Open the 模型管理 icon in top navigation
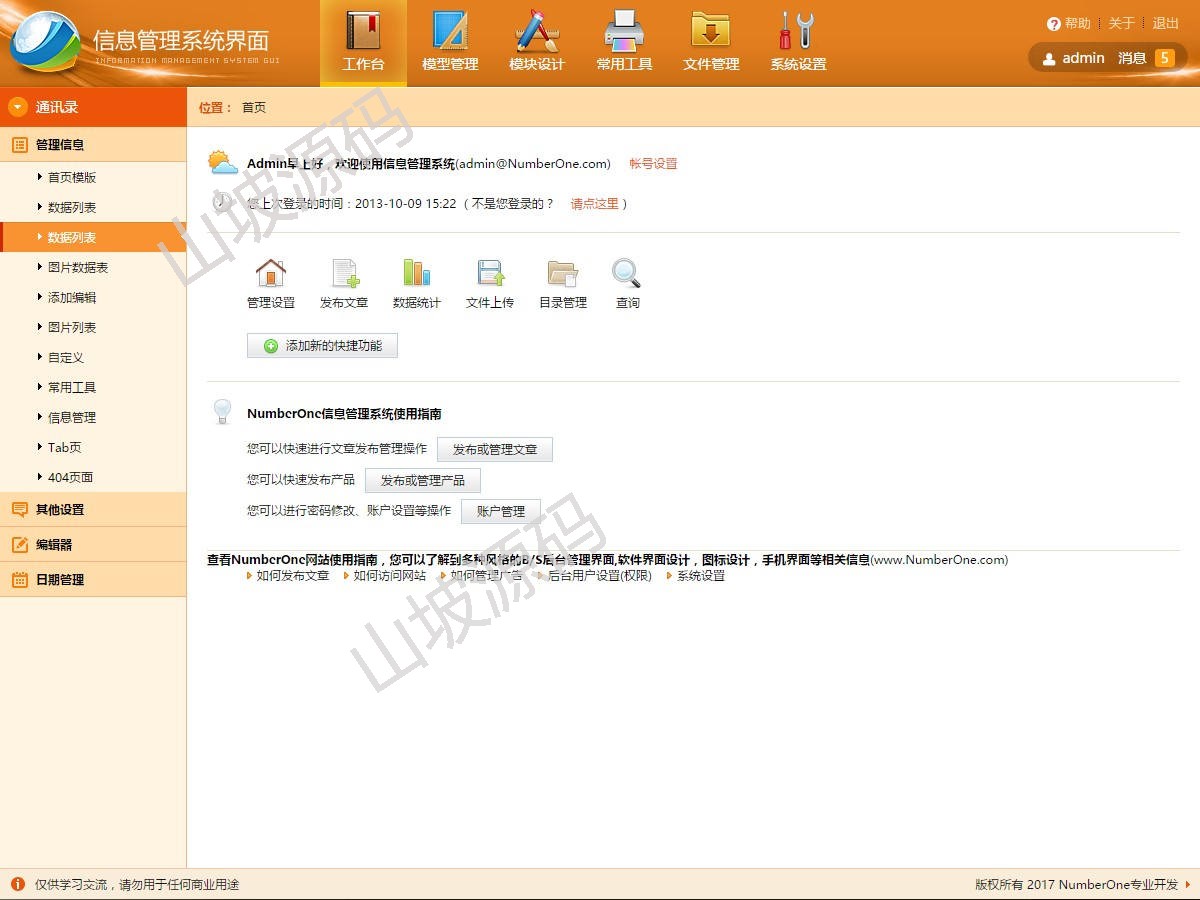This screenshot has width=1200, height=900. point(450,32)
